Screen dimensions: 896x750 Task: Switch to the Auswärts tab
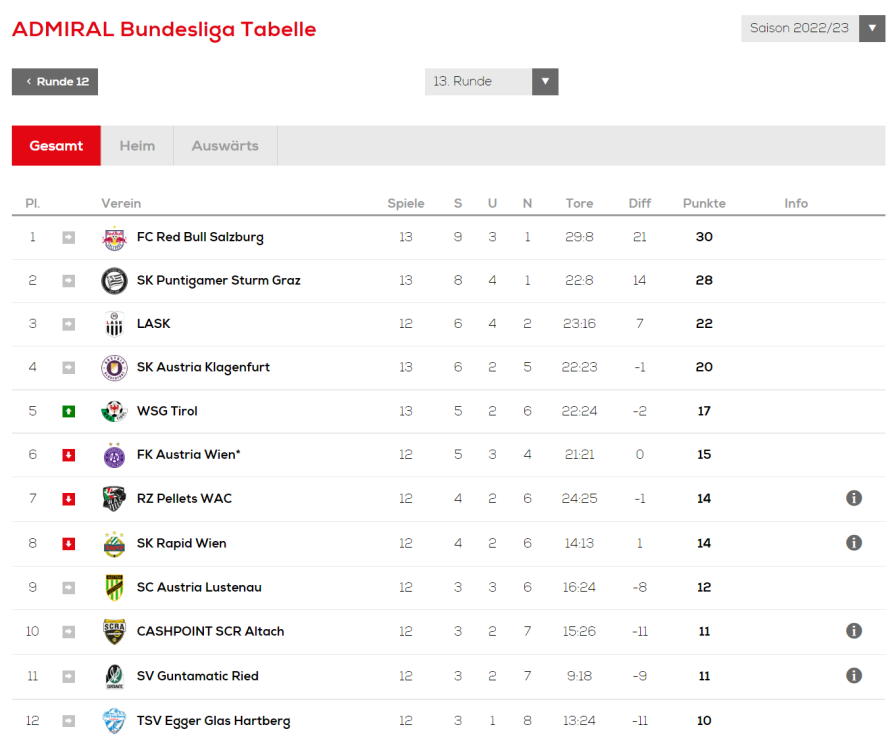coord(225,146)
